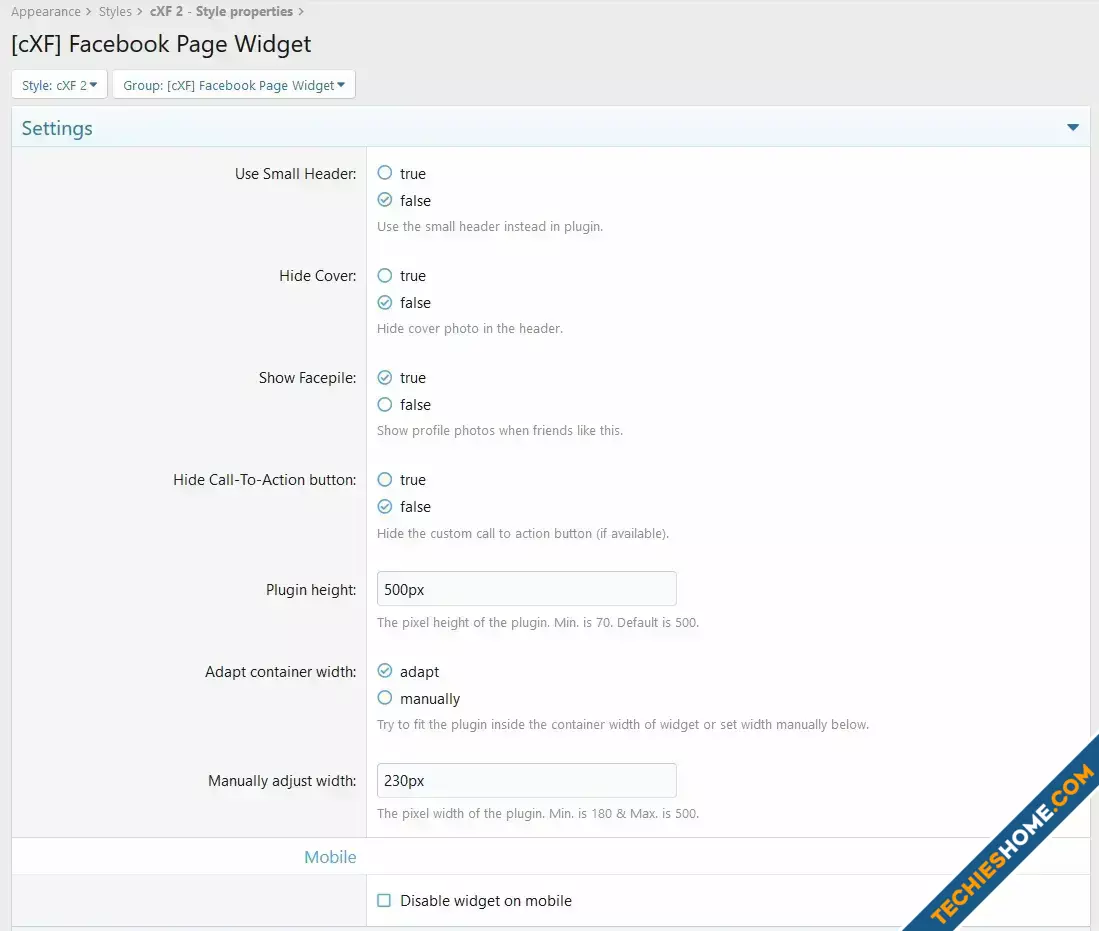Select true for Hide Cover
Viewport: 1099px width, 931px height.
point(385,275)
